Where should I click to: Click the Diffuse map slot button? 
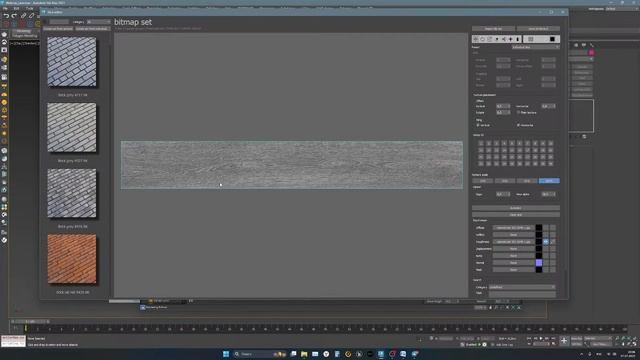513,228
